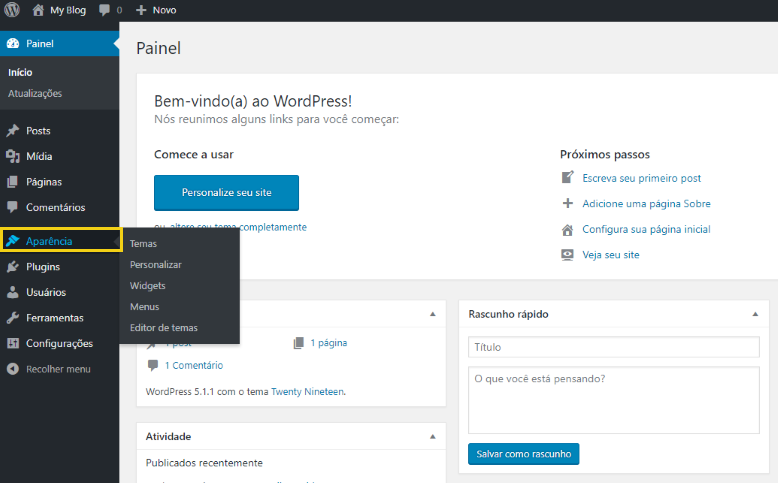
Task: Focus the Título input field
Action: click(x=614, y=347)
